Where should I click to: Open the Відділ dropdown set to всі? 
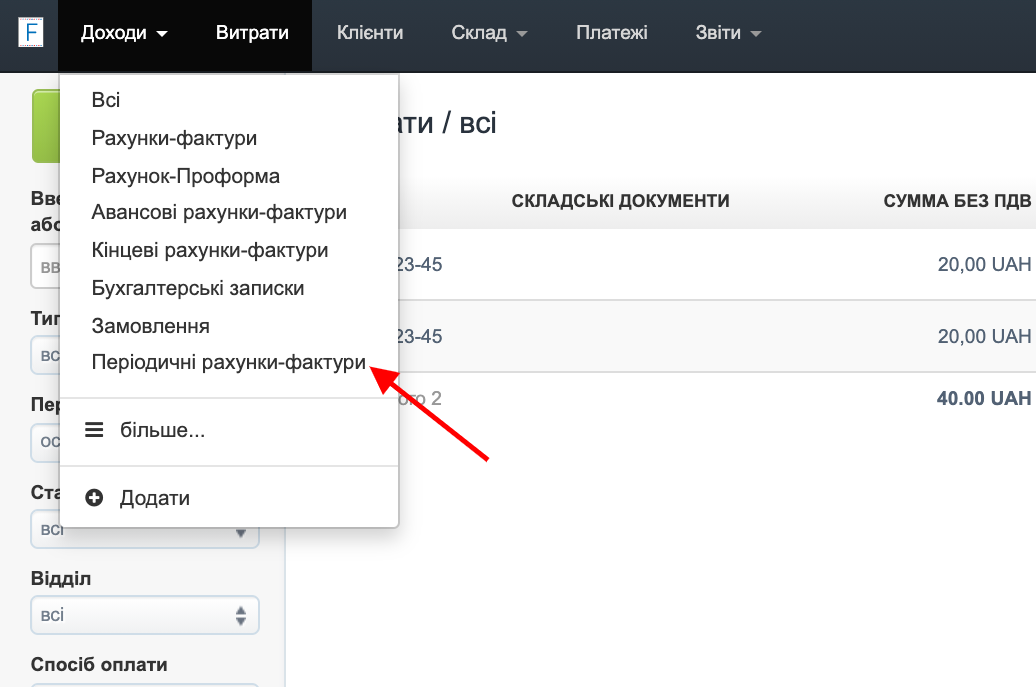[145, 615]
